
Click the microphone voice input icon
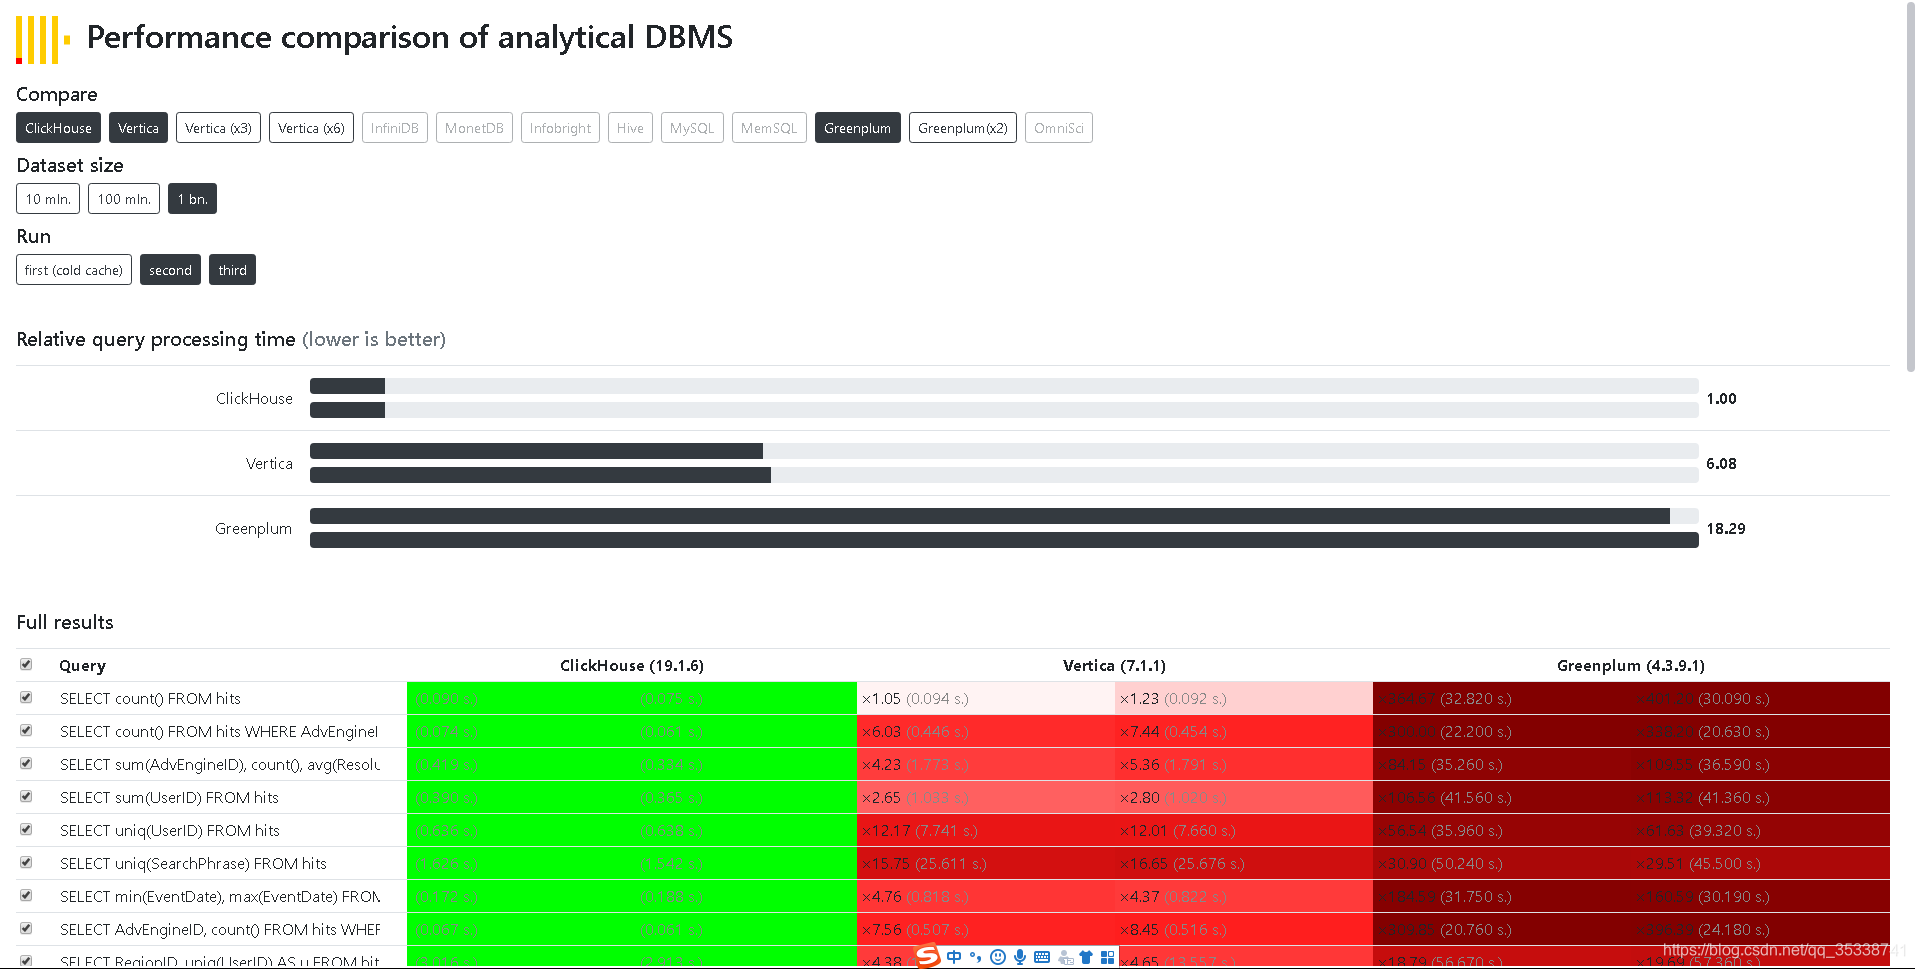click(1019, 957)
